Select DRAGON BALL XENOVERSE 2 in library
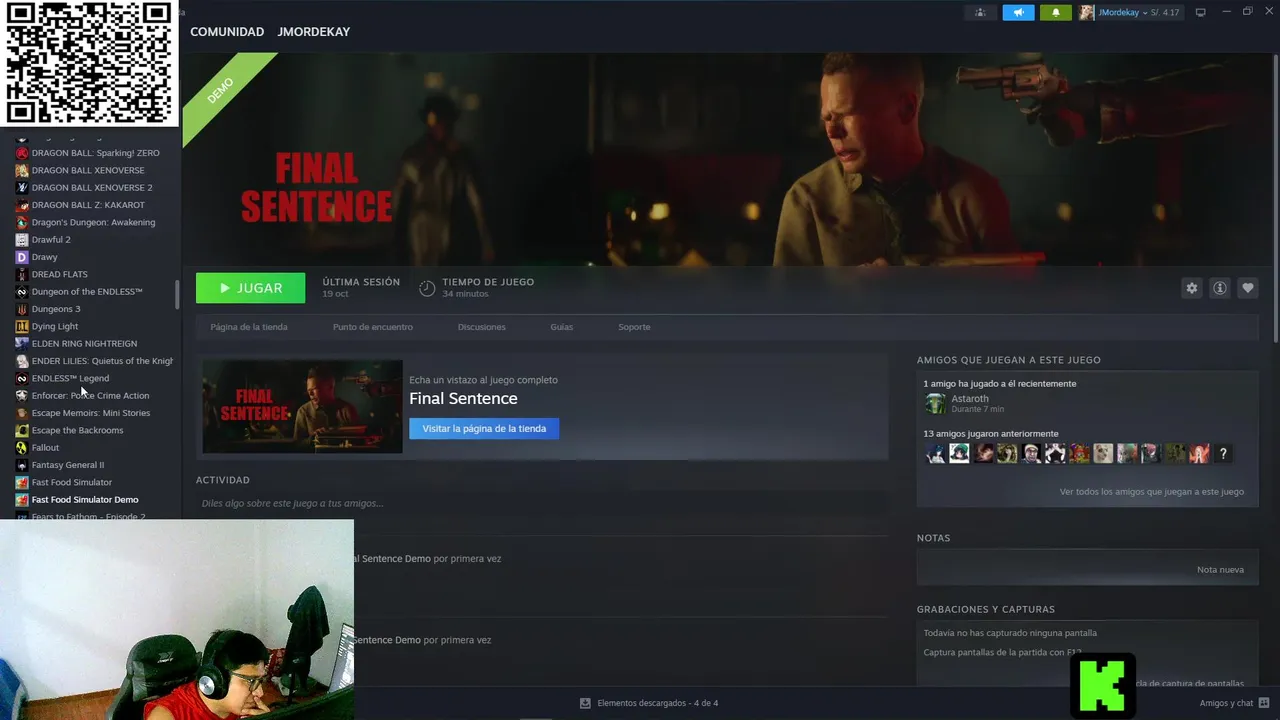 tap(92, 188)
